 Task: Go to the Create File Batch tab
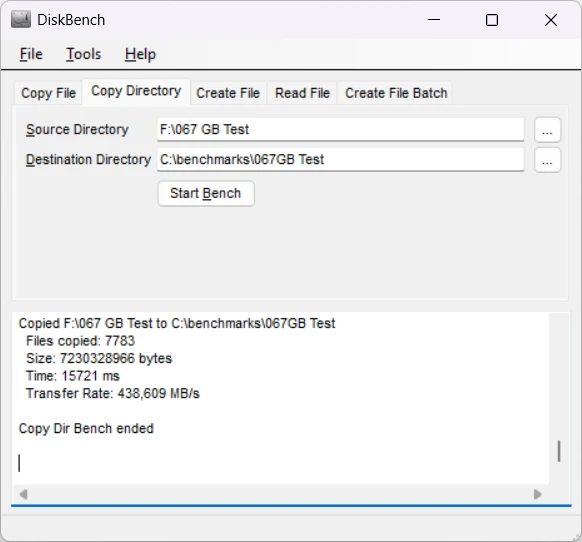(396, 93)
